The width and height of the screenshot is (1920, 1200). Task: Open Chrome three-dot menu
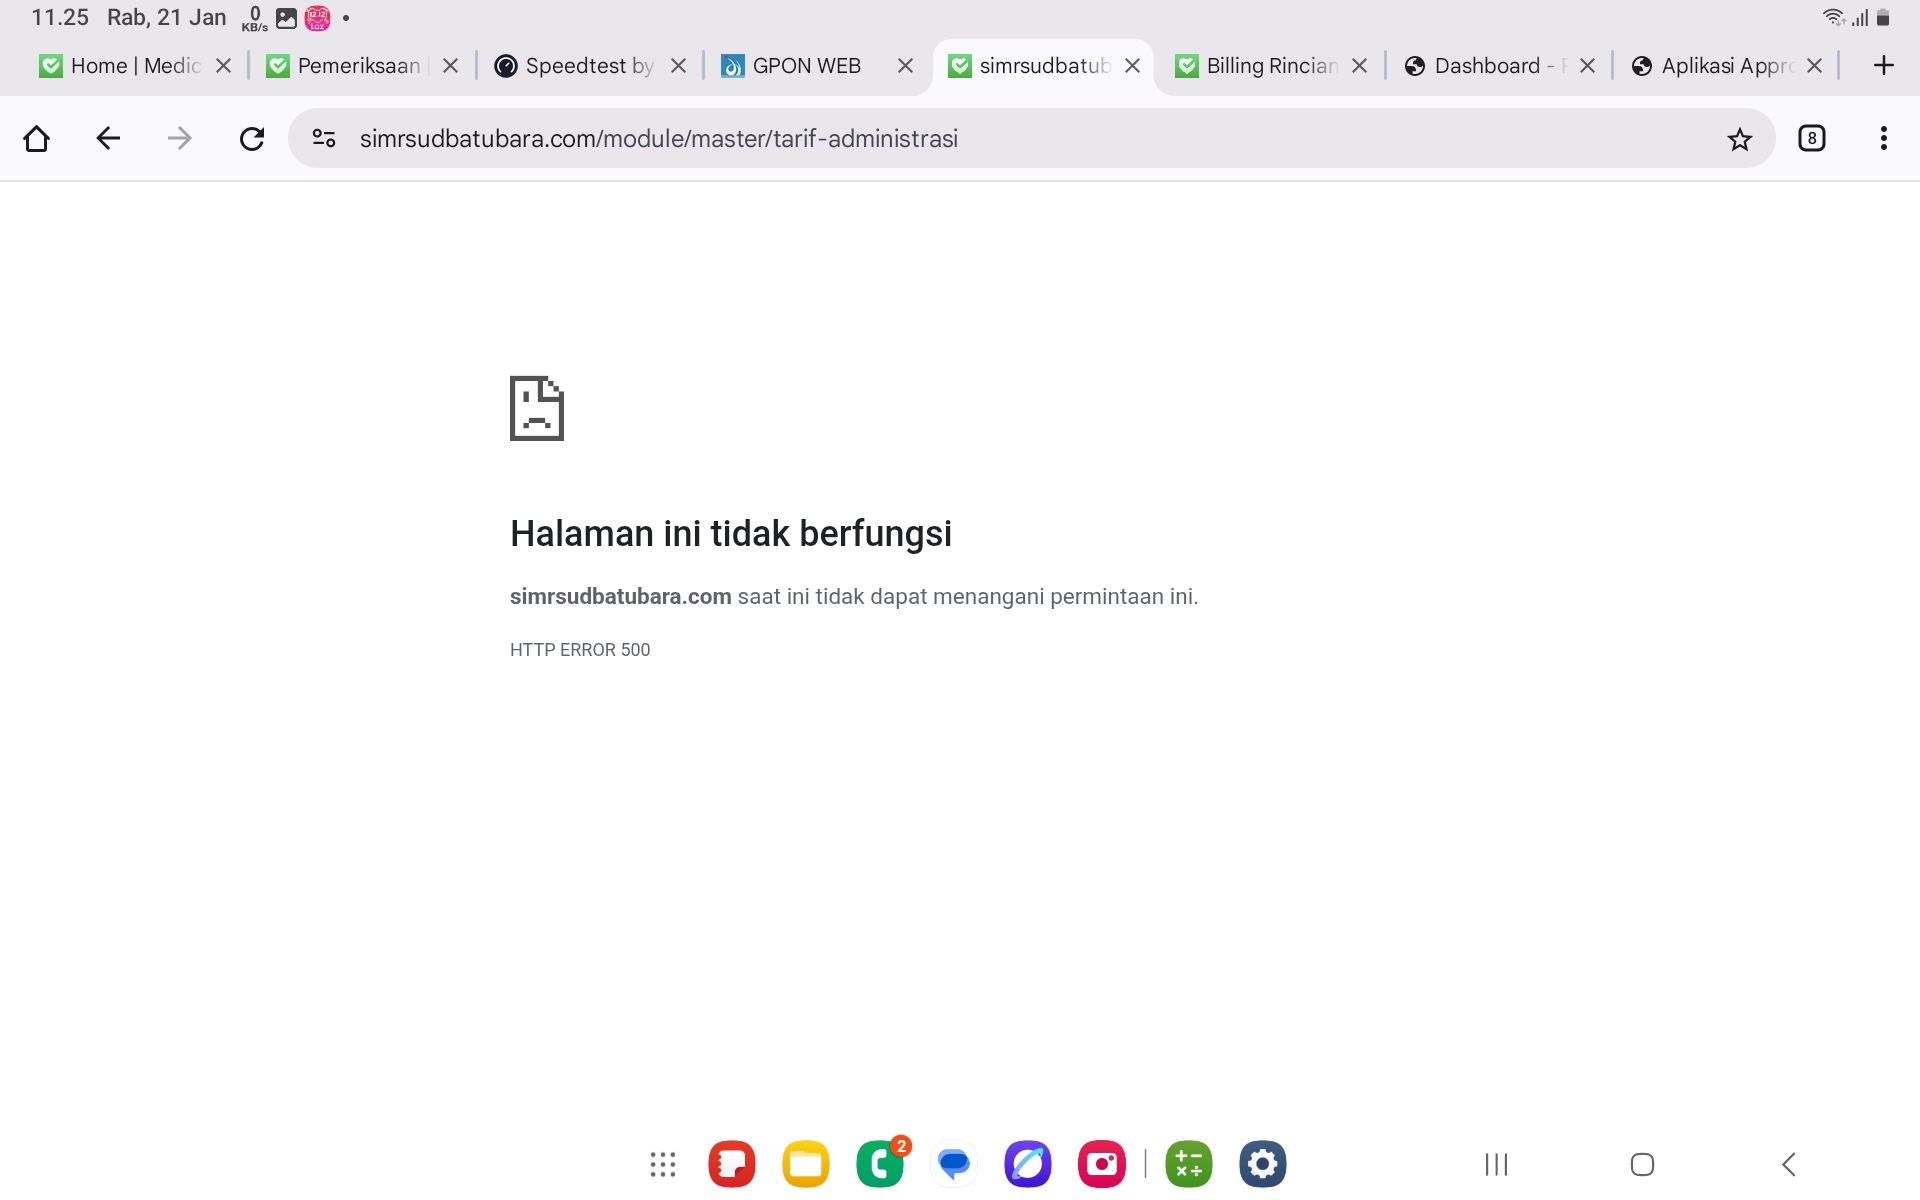1884,138
